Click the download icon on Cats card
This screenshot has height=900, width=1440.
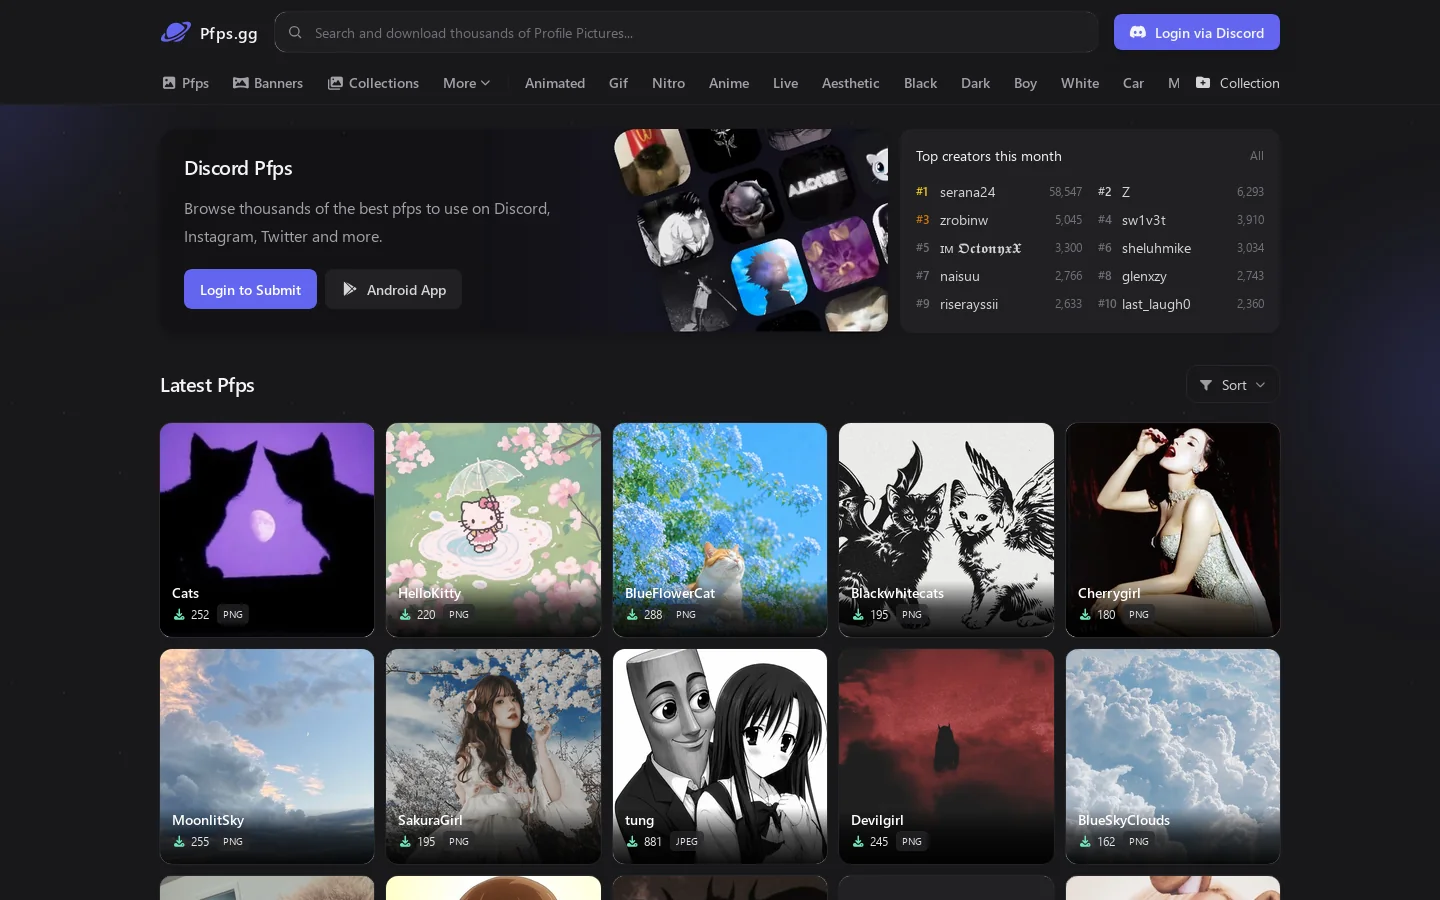(179, 614)
